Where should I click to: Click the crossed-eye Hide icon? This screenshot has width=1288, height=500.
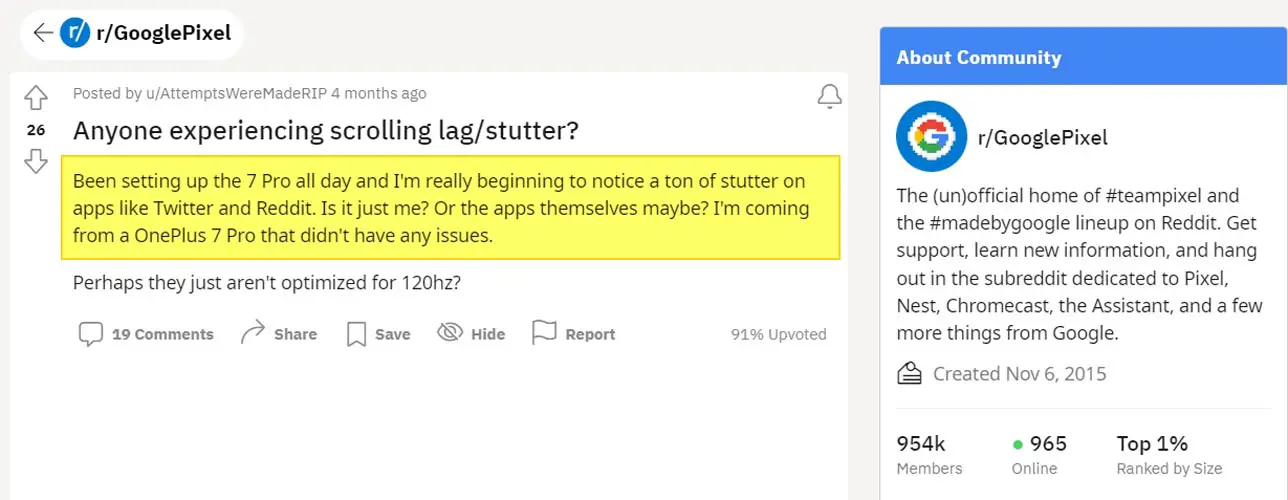click(x=450, y=333)
